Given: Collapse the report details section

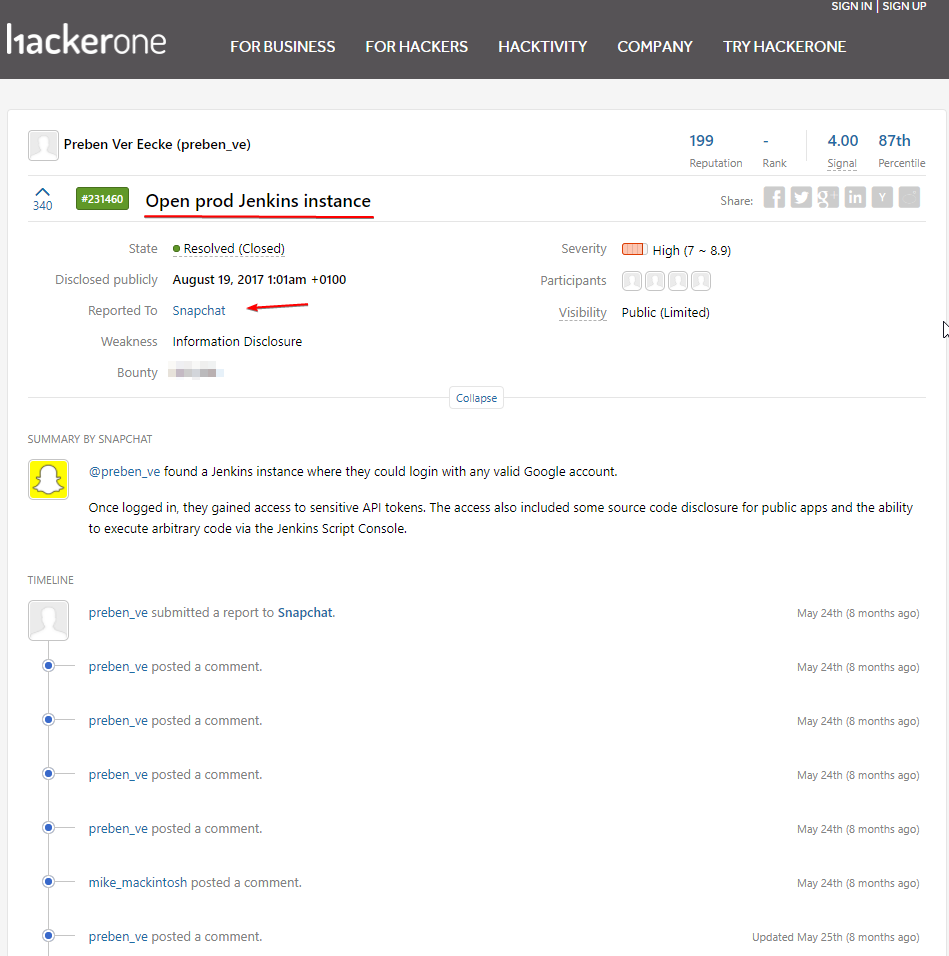Looking at the screenshot, I should (x=477, y=398).
